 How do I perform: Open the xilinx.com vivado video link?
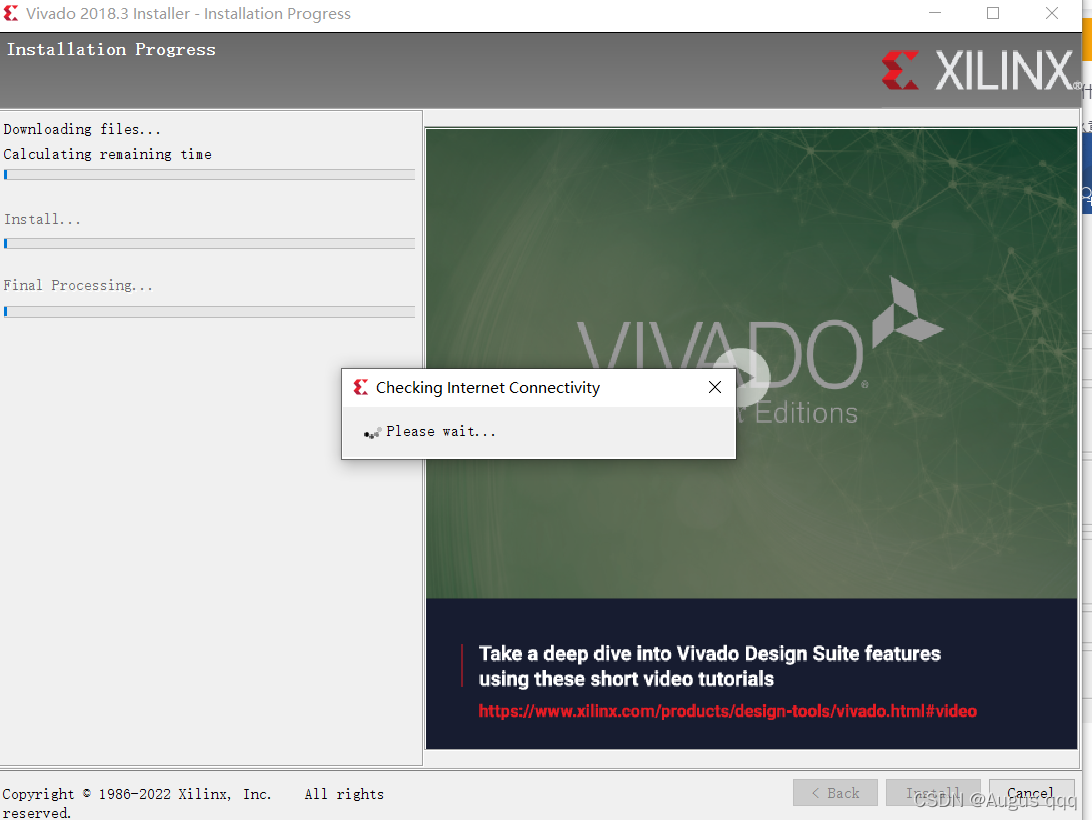pyautogui.click(x=727, y=711)
